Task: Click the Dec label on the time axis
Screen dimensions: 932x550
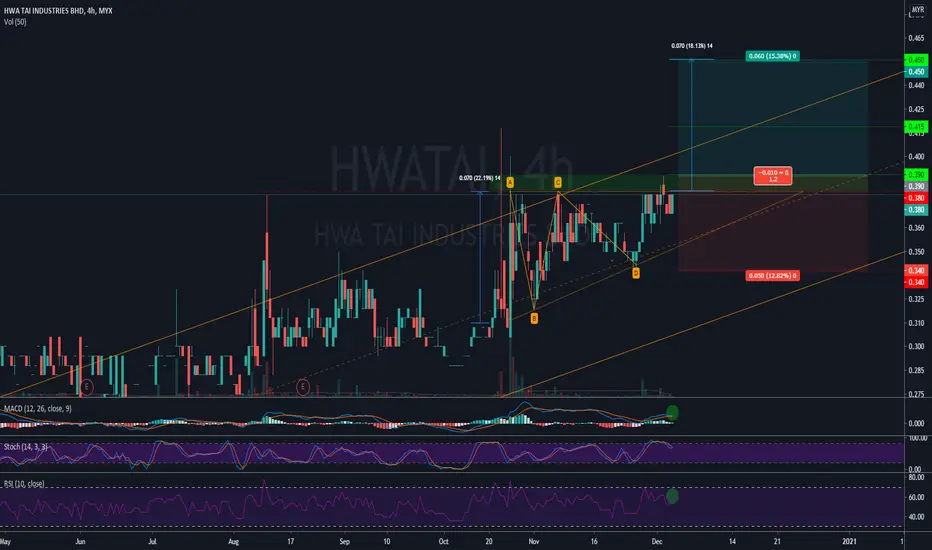Action: pyautogui.click(x=657, y=542)
